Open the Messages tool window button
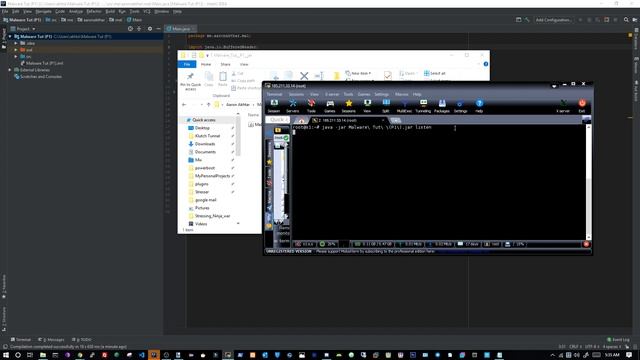Screen dimensions: 640x360 tap(51, 340)
